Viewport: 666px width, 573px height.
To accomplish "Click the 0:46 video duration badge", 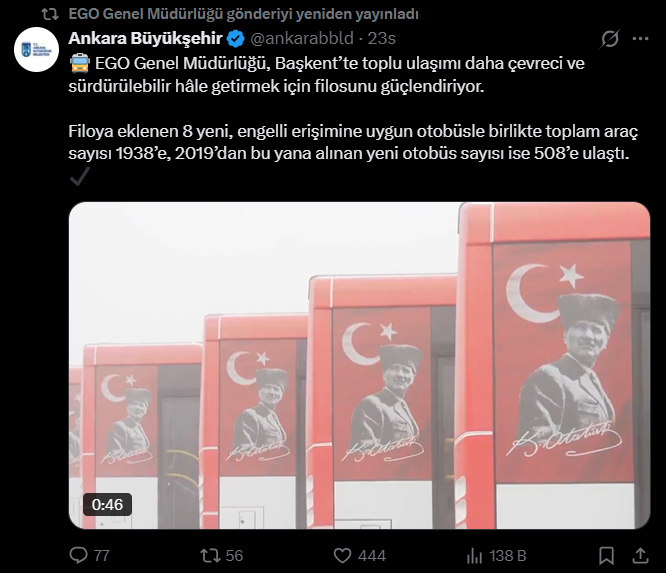I will pos(107,504).
